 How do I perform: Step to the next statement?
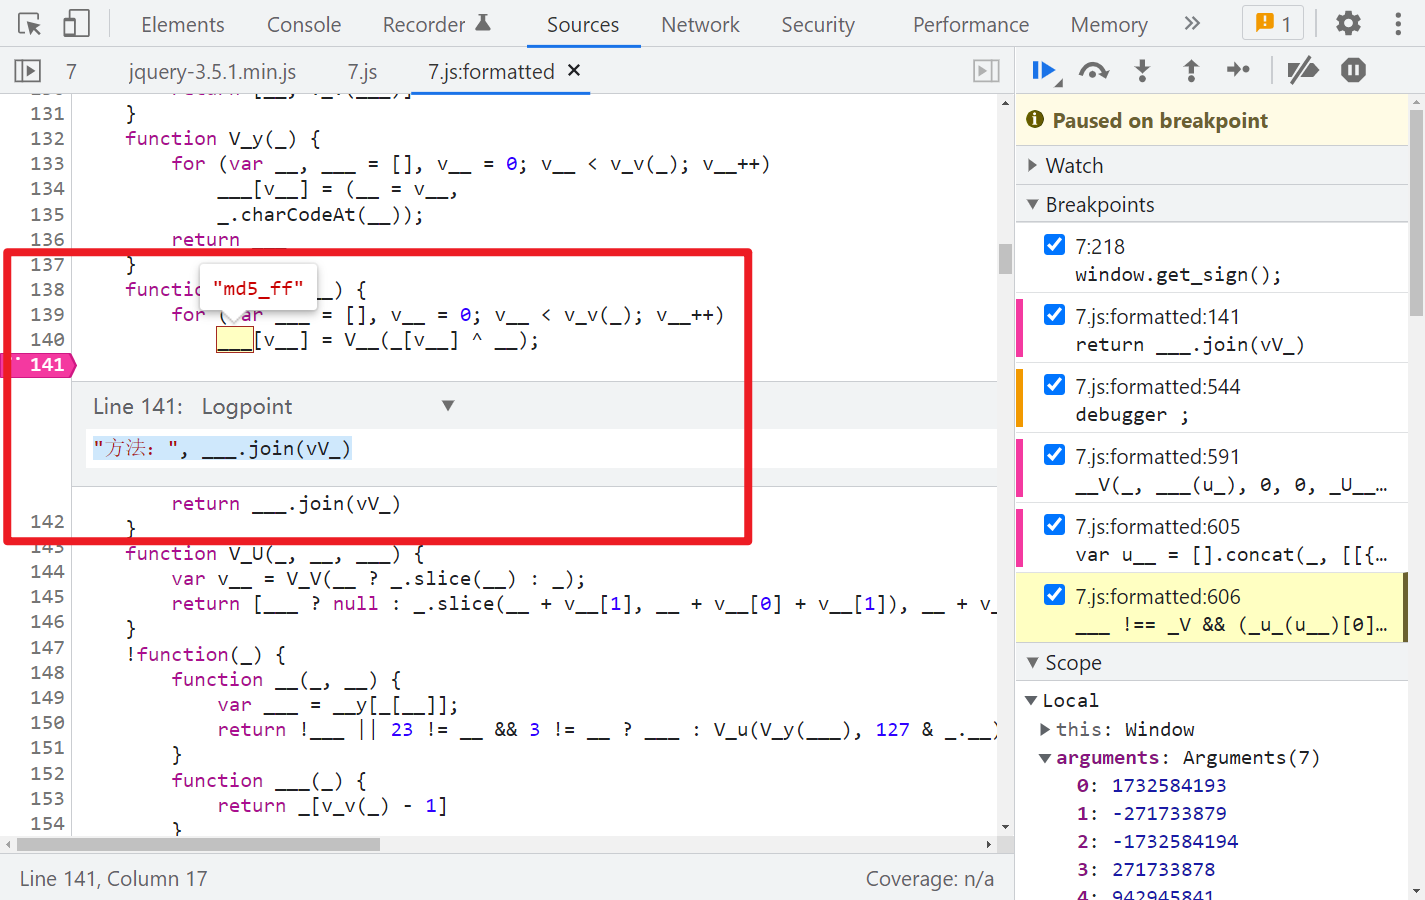click(x=1238, y=70)
